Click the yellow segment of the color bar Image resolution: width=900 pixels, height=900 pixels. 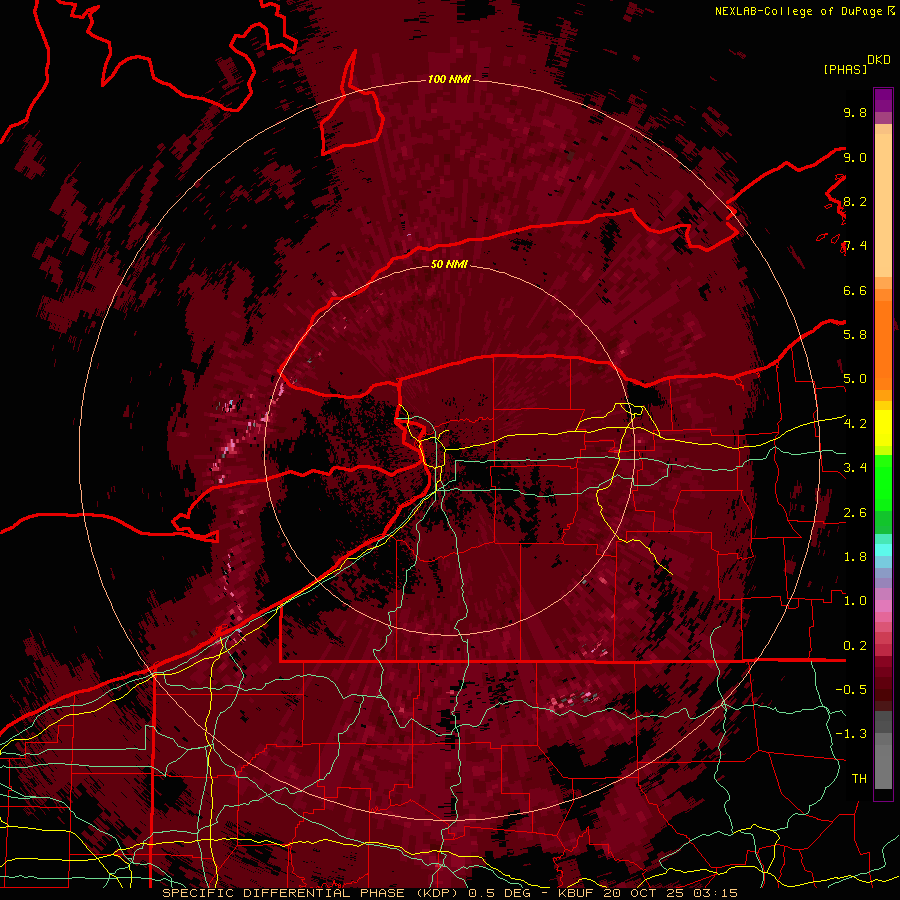883,428
